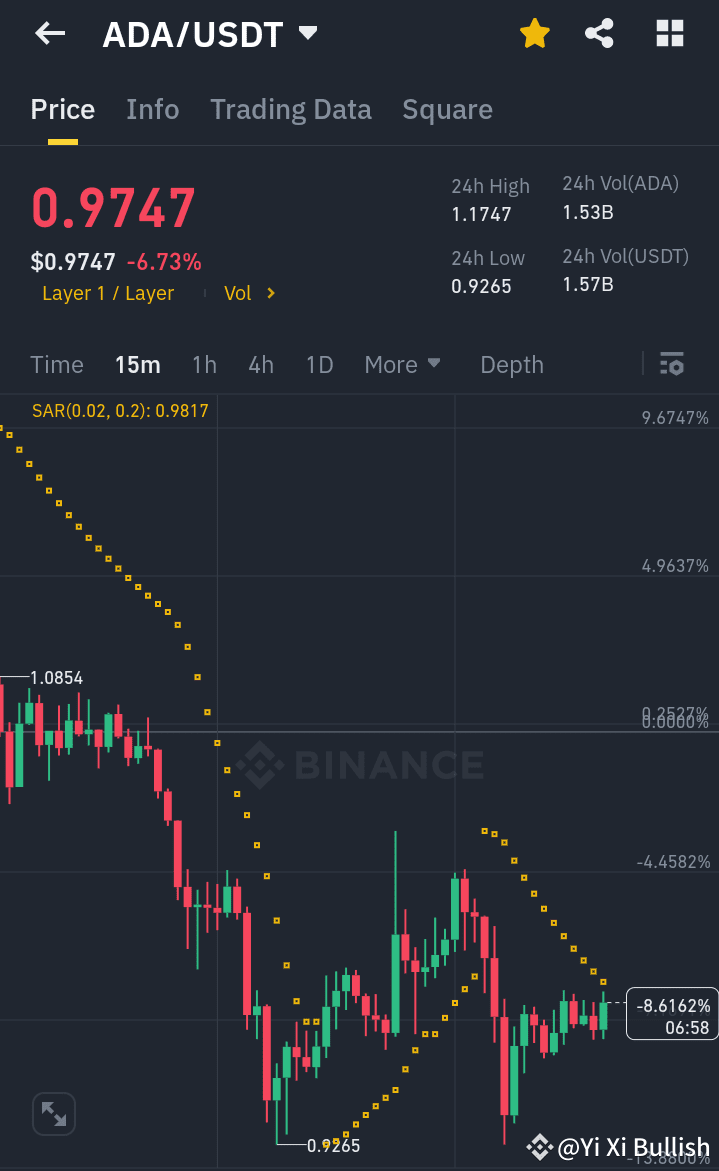The width and height of the screenshot is (719, 1171).
Task: Switch chart to 1D timeframe
Action: click(x=319, y=364)
